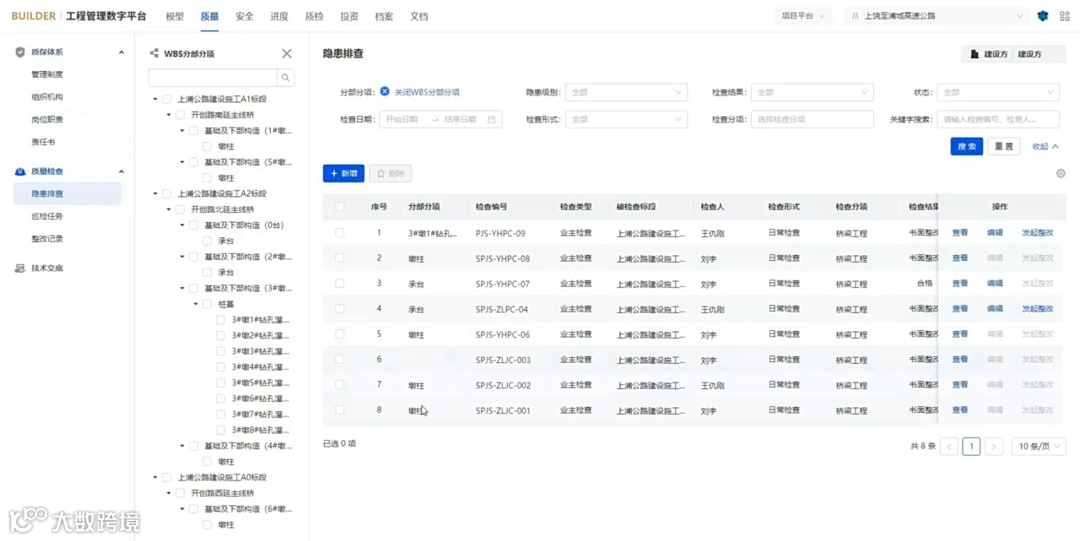Click 编辑 for row SPJS-YHPC-07
The image size is (1080, 541).
[x=995, y=283]
